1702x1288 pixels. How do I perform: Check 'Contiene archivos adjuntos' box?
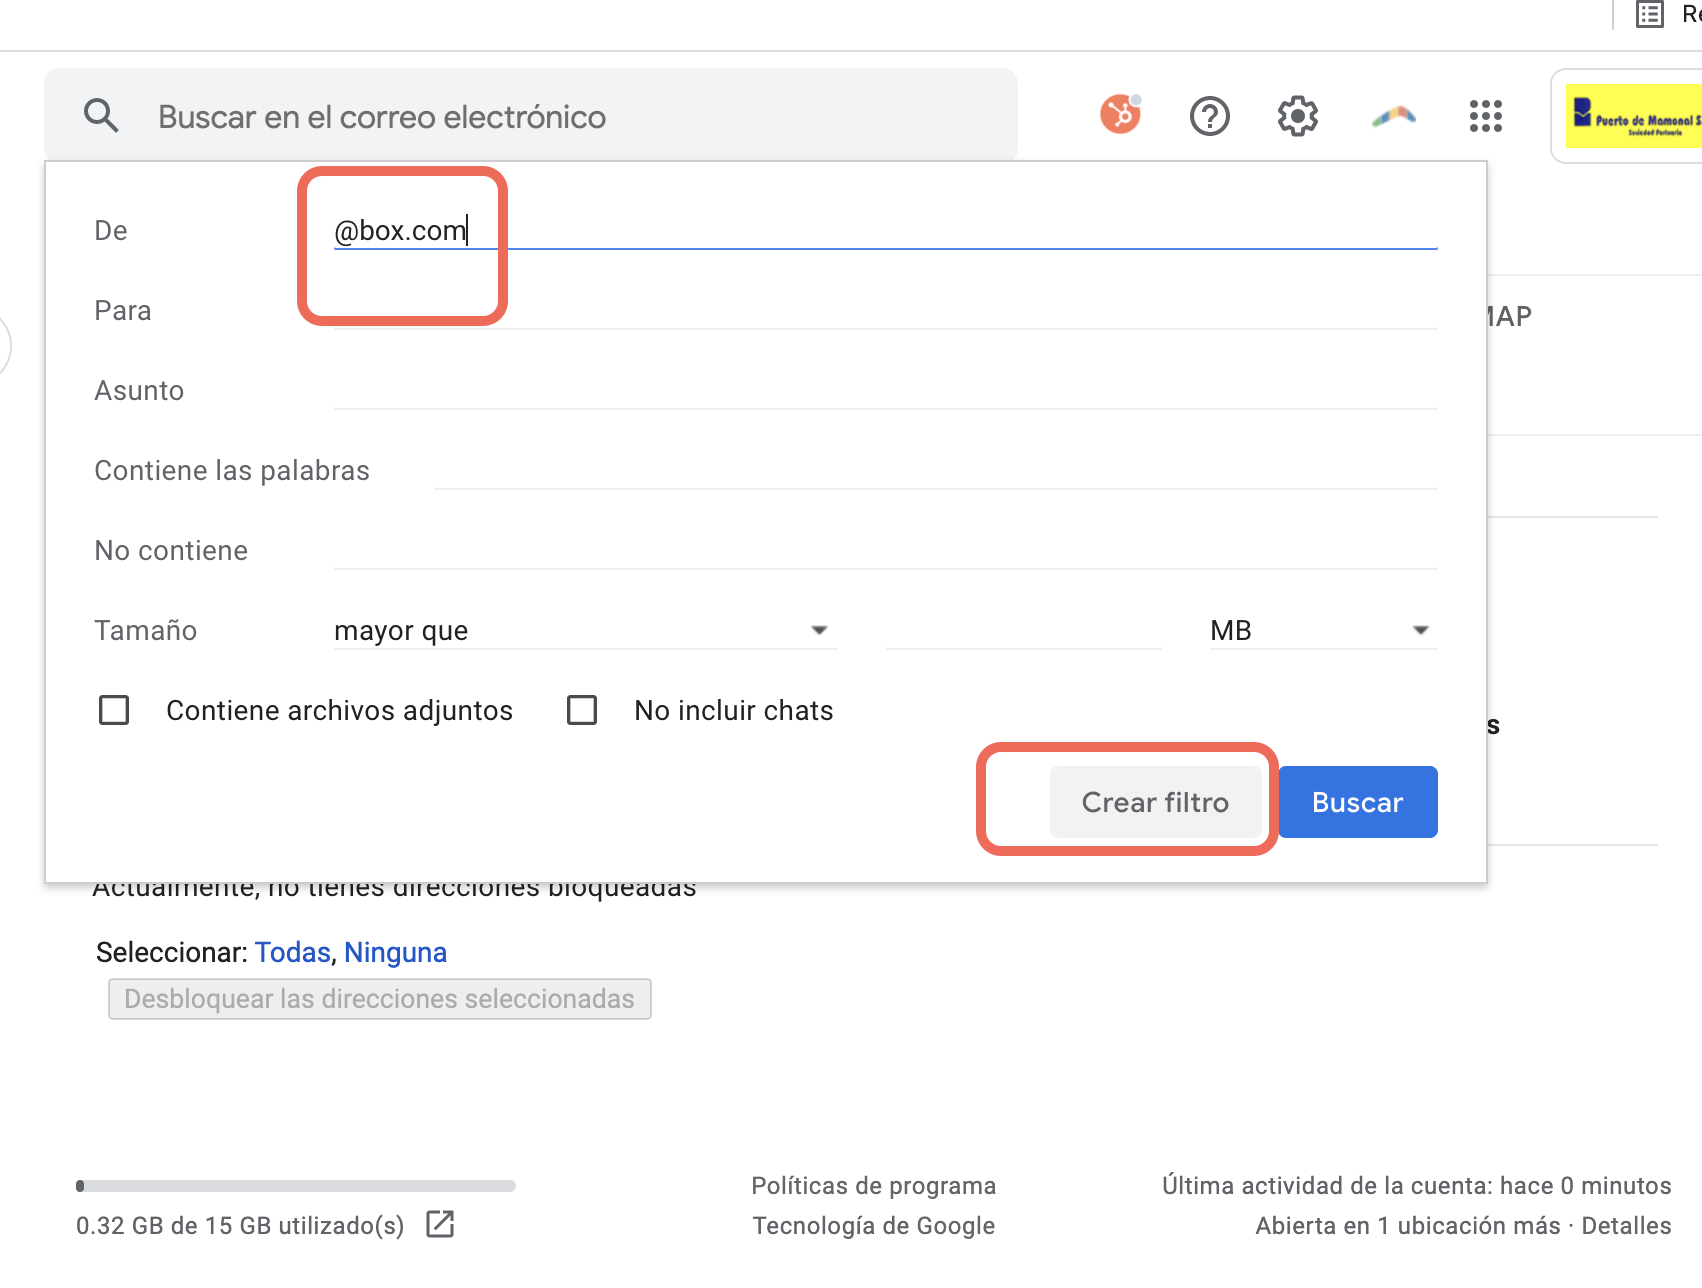[114, 710]
